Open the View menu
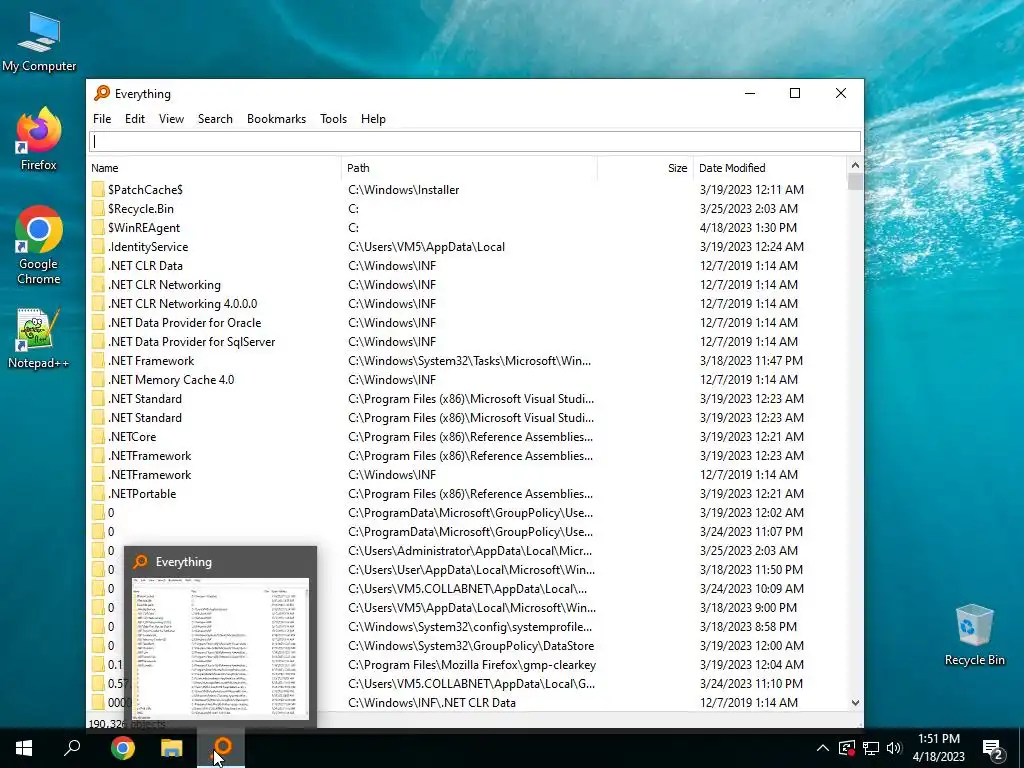The image size is (1024, 768). 171,119
